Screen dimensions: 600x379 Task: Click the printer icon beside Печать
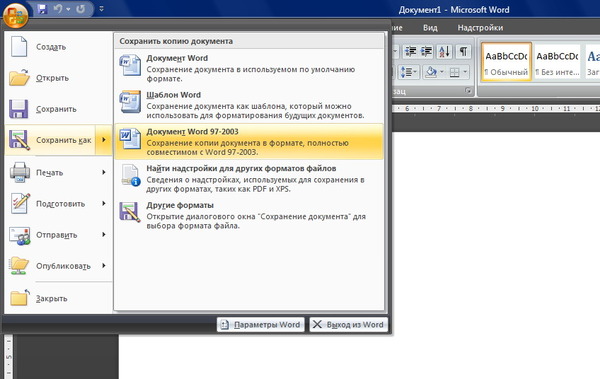point(20,172)
